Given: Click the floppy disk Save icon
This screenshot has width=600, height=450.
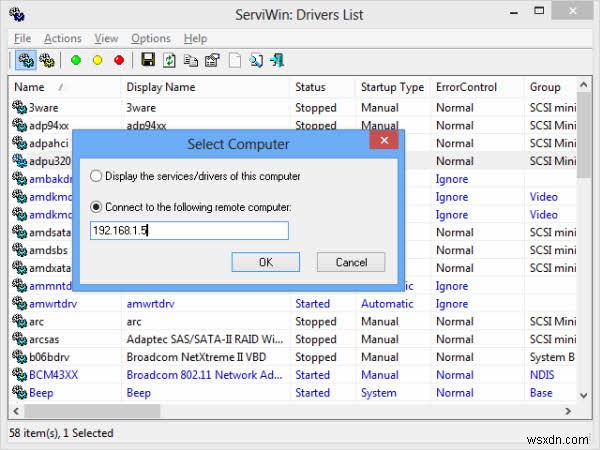Looking at the screenshot, I should 148,60.
